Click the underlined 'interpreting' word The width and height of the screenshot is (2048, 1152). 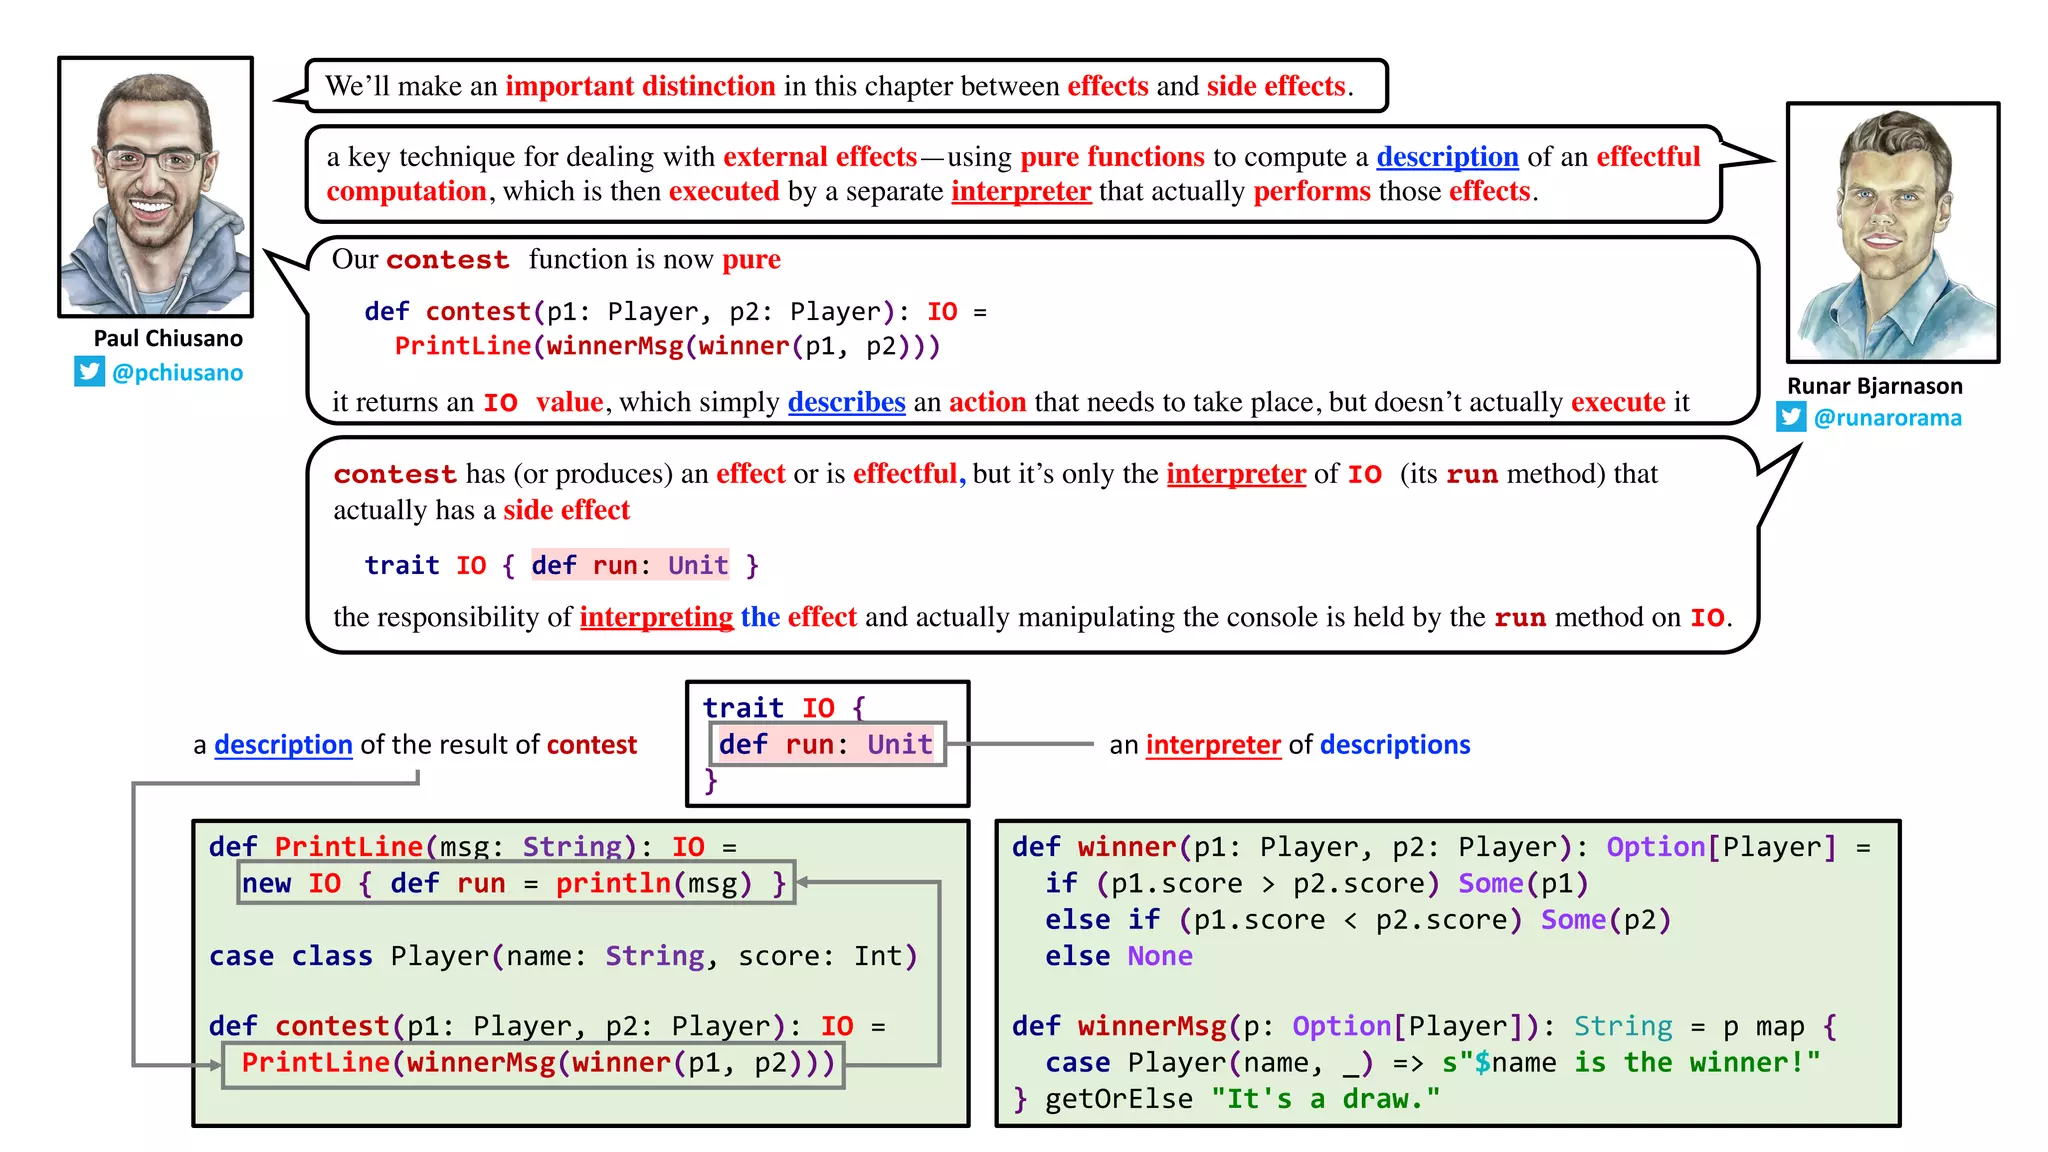(x=656, y=617)
